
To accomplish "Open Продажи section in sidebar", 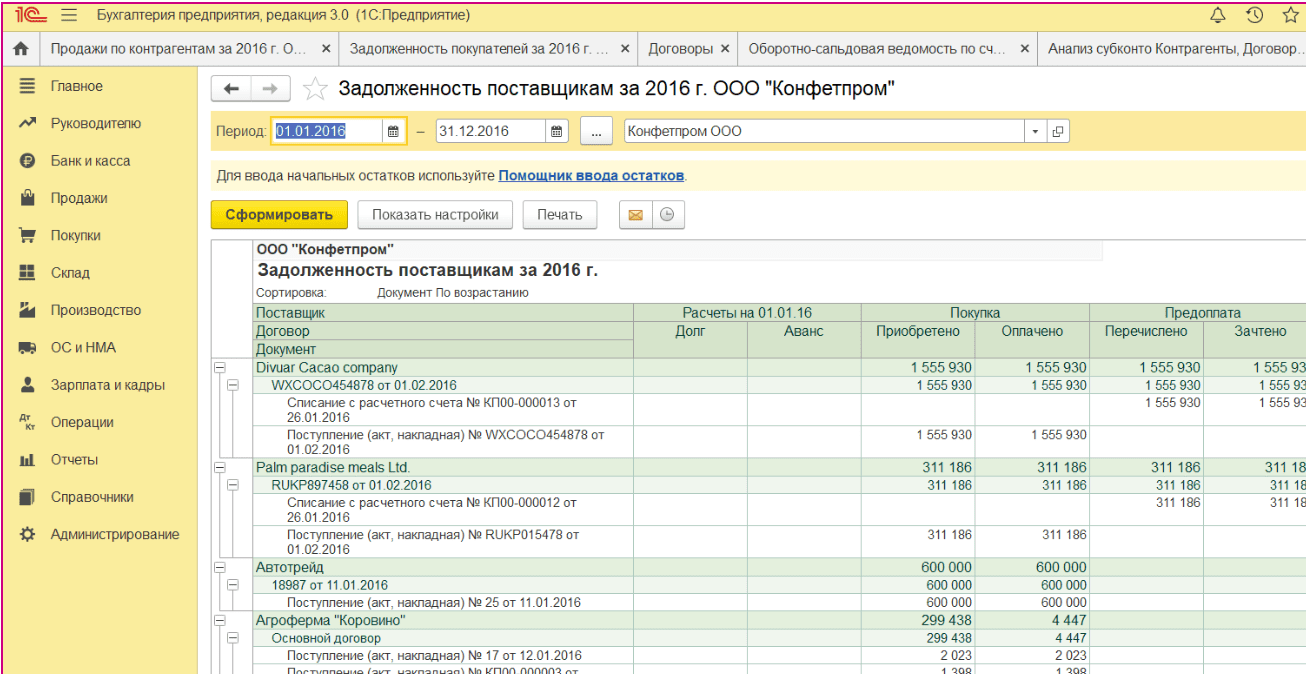I will pos(79,198).
